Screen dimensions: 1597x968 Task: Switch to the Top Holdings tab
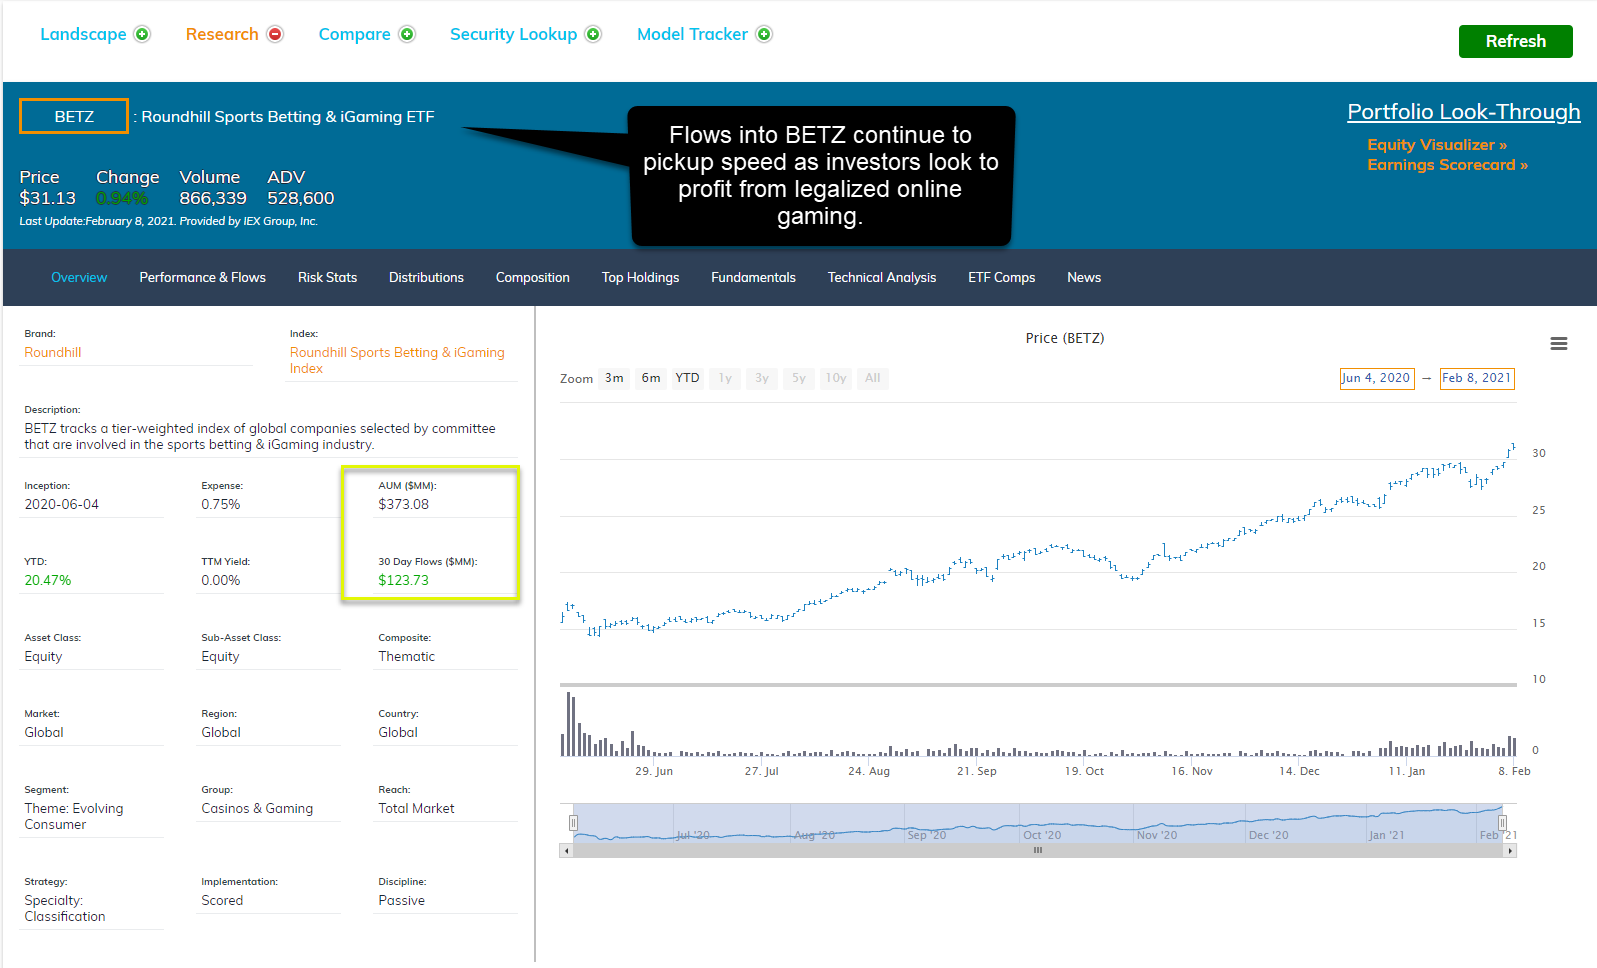coord(640,278)
